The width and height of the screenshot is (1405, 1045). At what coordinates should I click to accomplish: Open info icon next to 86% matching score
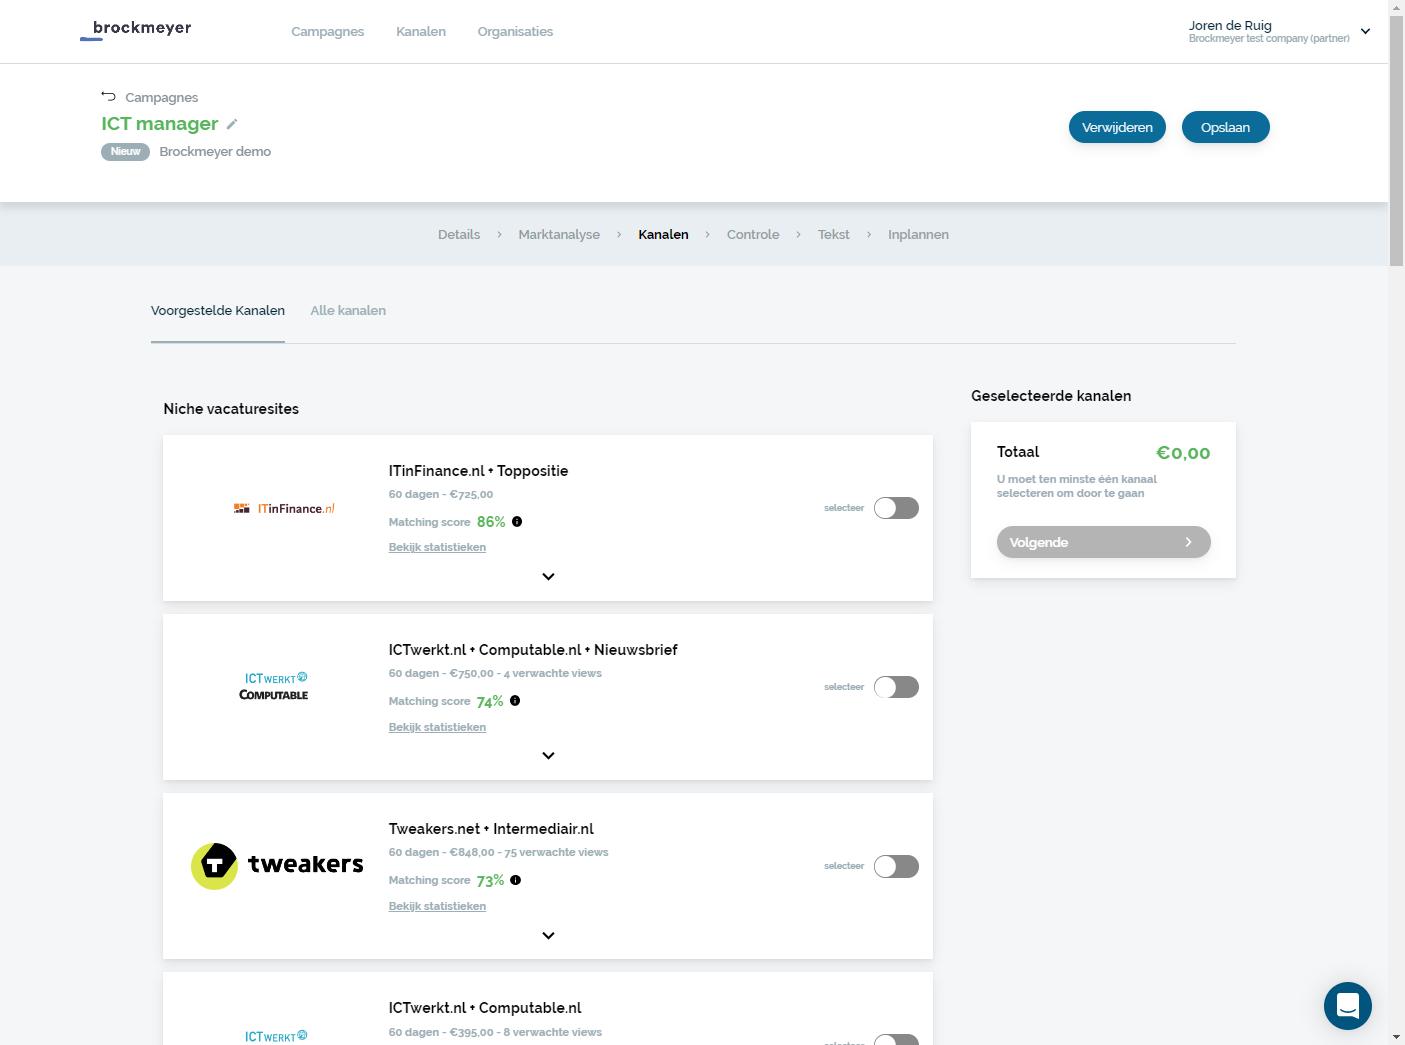pyautogui.click(x=517, y=521)
